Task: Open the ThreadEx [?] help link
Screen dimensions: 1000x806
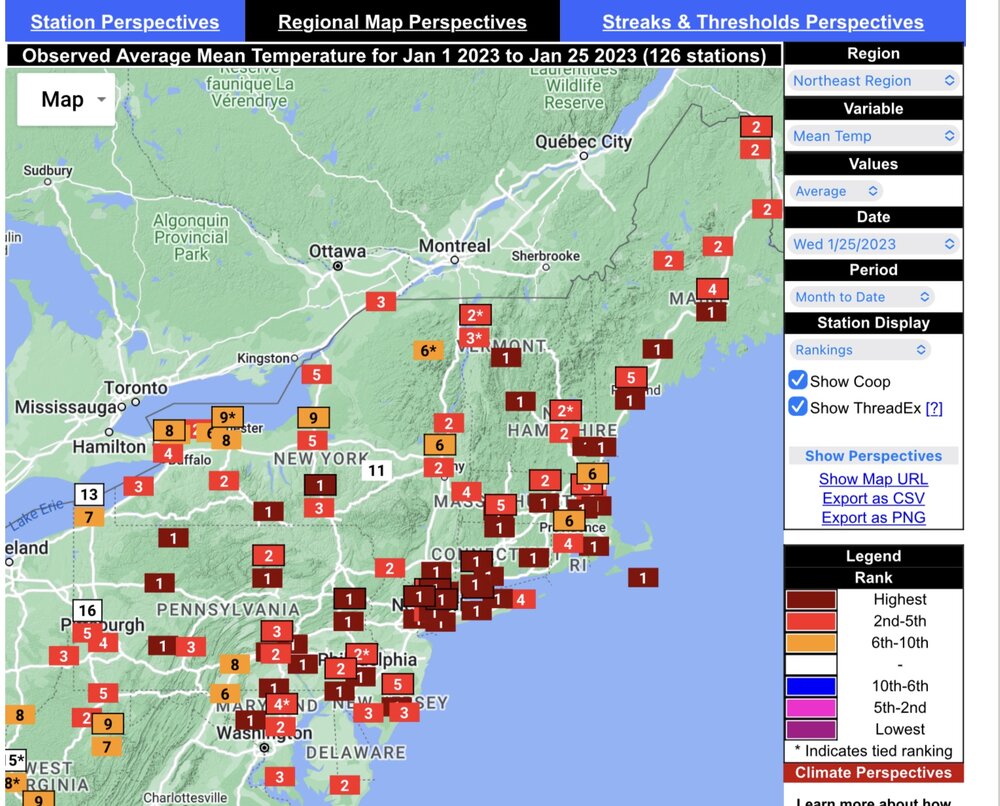Action: pyautogui.click(x=934, y=408)
